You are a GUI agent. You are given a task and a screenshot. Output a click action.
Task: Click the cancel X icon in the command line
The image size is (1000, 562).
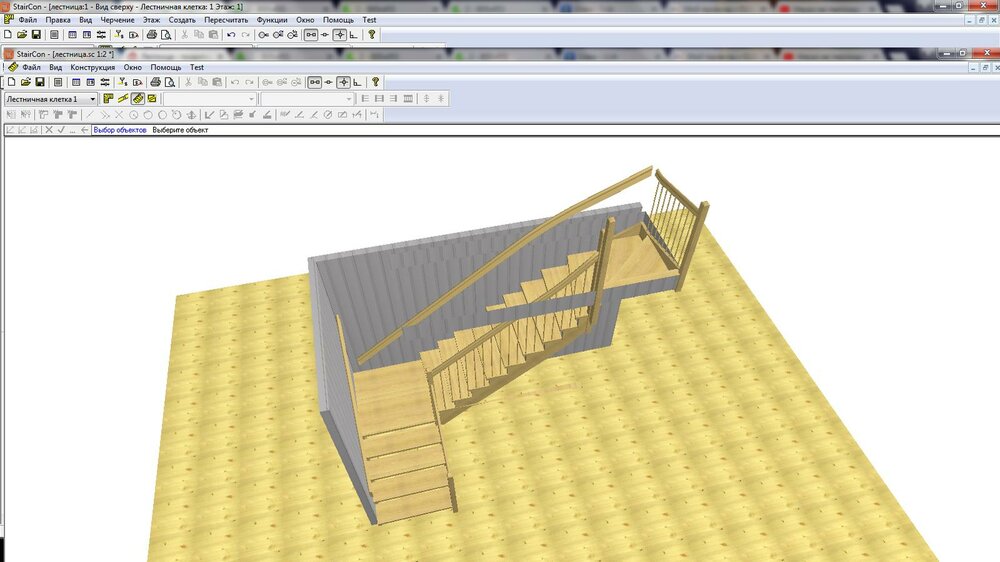tap(48, 129)
